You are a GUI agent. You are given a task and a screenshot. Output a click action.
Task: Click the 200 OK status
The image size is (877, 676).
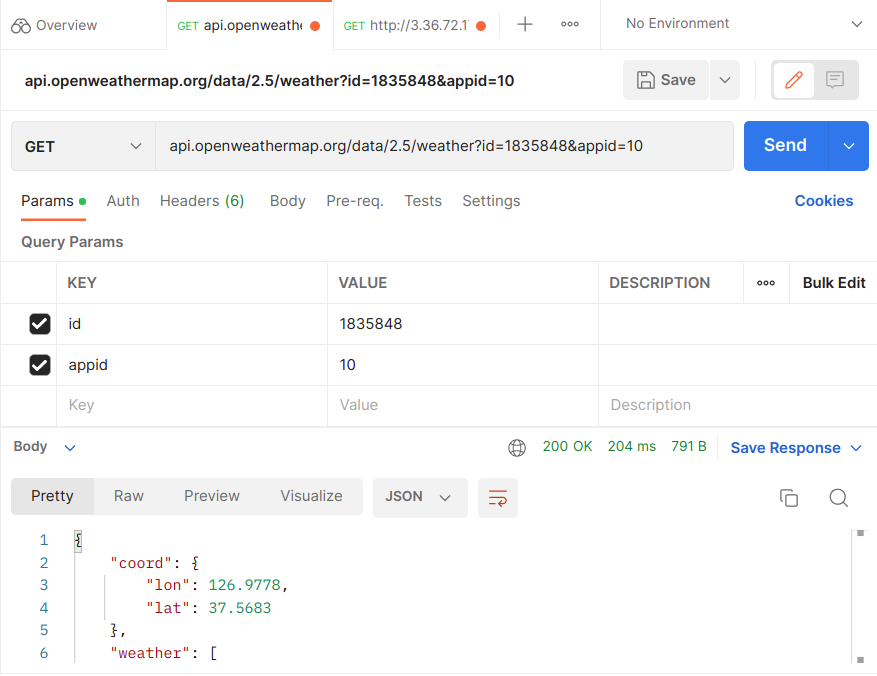click(567, 447)
